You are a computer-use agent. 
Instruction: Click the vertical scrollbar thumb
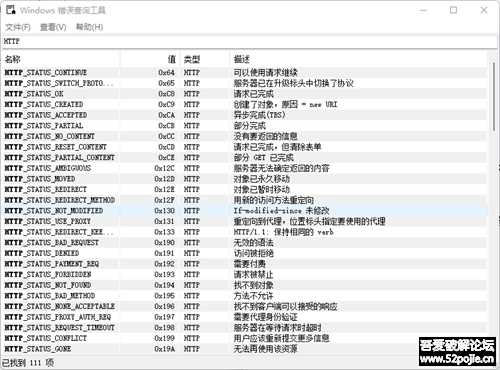(x=494, y=97)
